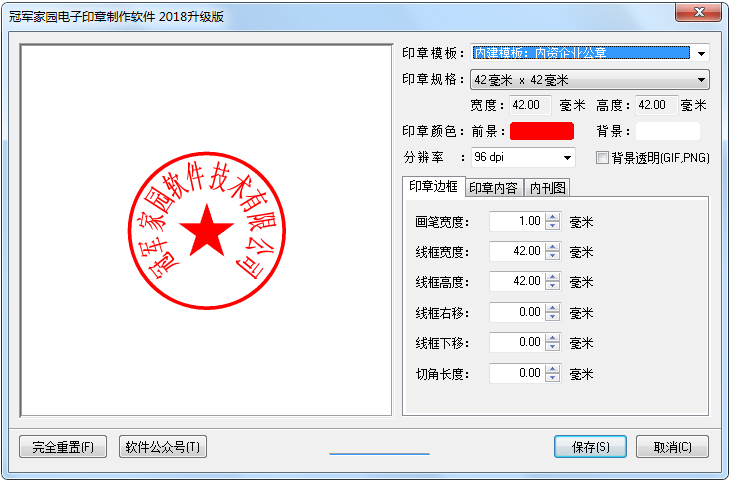Enable 背景透明(GIF,PNG) checkbox
The image size is (733, 482).
(602, 158)
